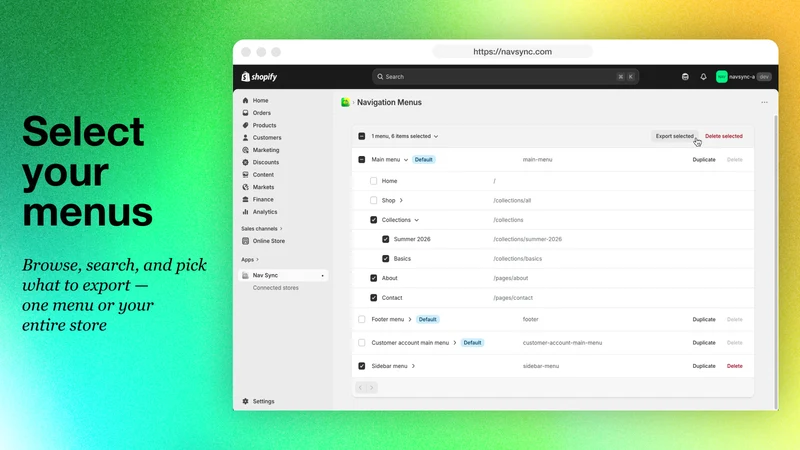The width and height of the screenshot is (800, 450).
Task: Click the Search field in top bar
Action: [505, 77]
